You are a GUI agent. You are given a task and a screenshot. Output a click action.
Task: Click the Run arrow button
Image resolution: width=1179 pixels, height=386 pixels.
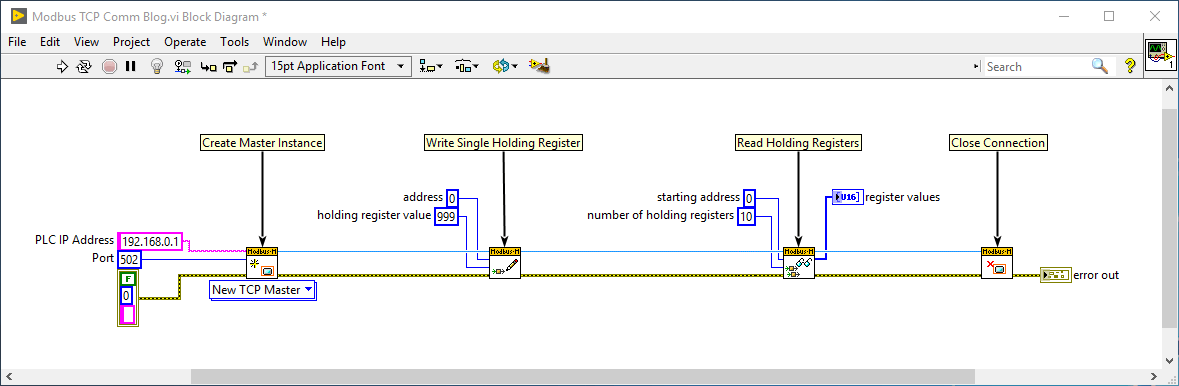coord(63,66)
